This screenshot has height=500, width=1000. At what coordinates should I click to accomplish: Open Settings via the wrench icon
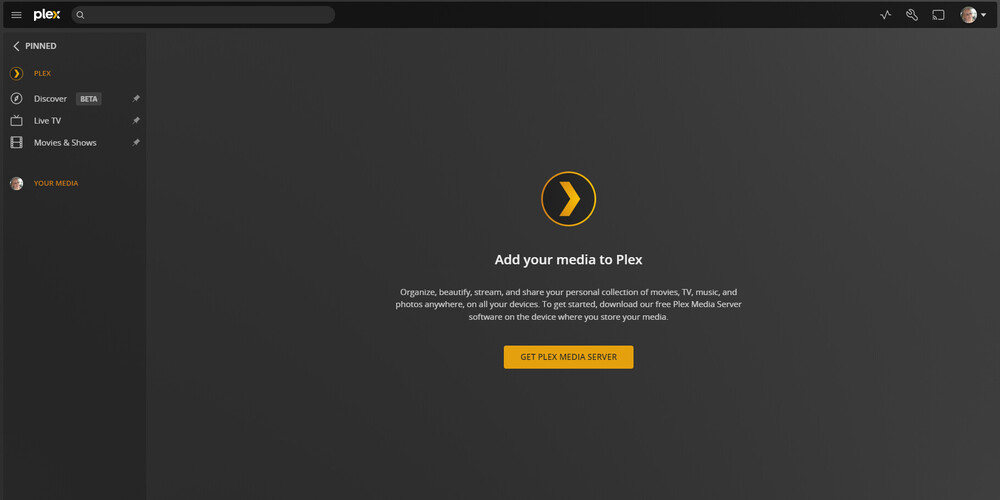pyautogui.click(x=912, y=15)
